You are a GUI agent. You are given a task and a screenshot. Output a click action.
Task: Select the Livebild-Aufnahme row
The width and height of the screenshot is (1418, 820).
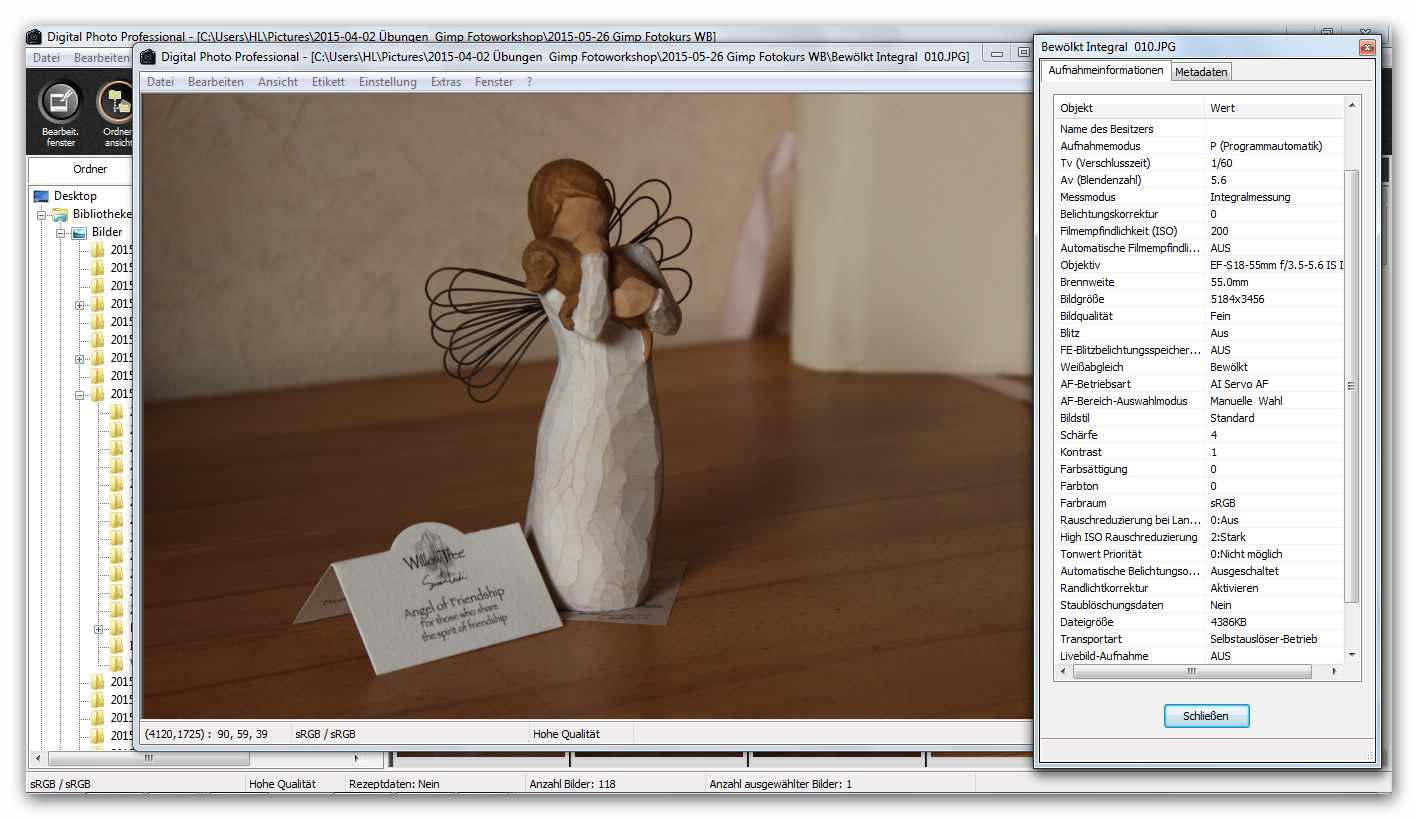click(1200, 656)
